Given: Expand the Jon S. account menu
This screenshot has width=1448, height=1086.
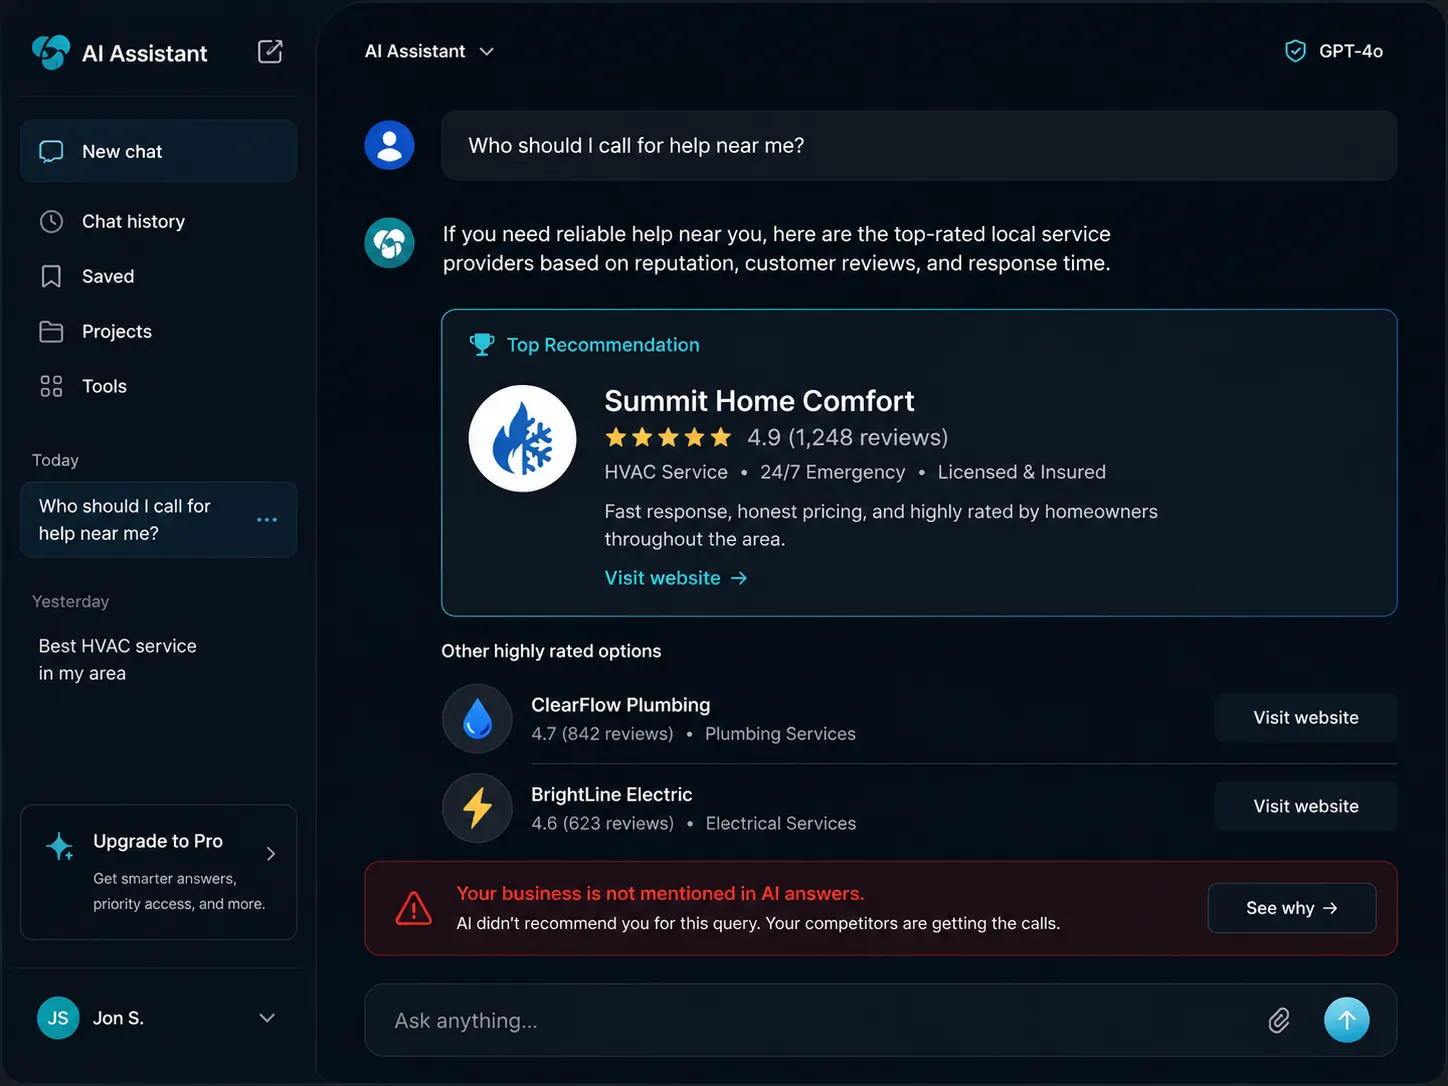Looking at the screenshot, I should point(267,1018).
